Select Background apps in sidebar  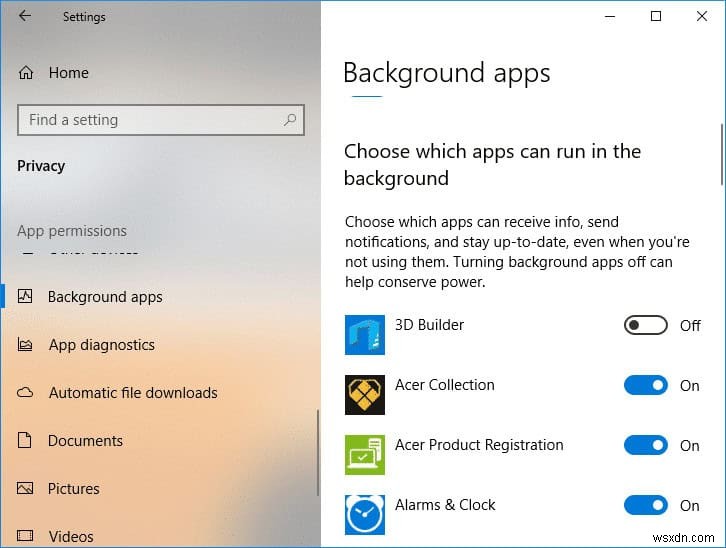(105, 297)
